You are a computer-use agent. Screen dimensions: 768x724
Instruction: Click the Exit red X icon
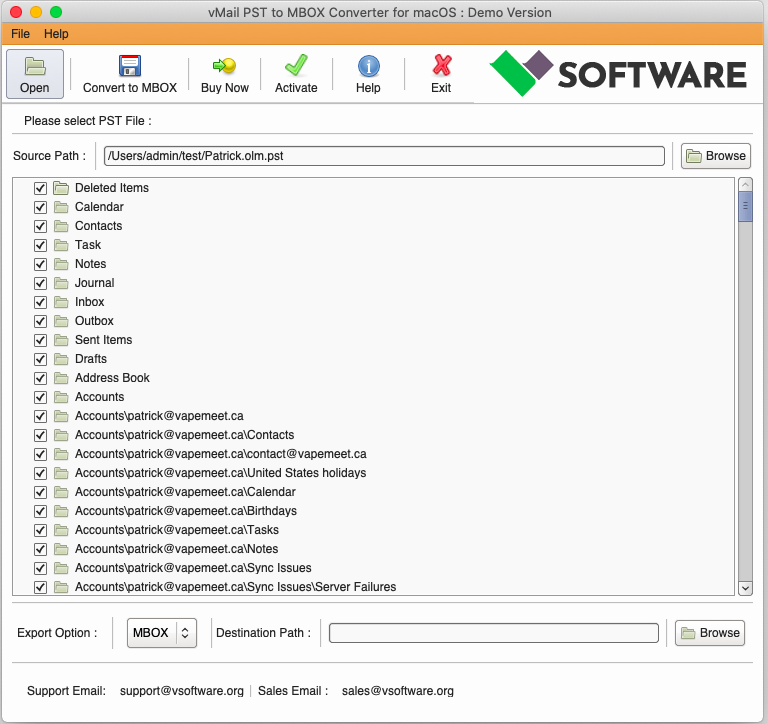[x=441, y=66]
